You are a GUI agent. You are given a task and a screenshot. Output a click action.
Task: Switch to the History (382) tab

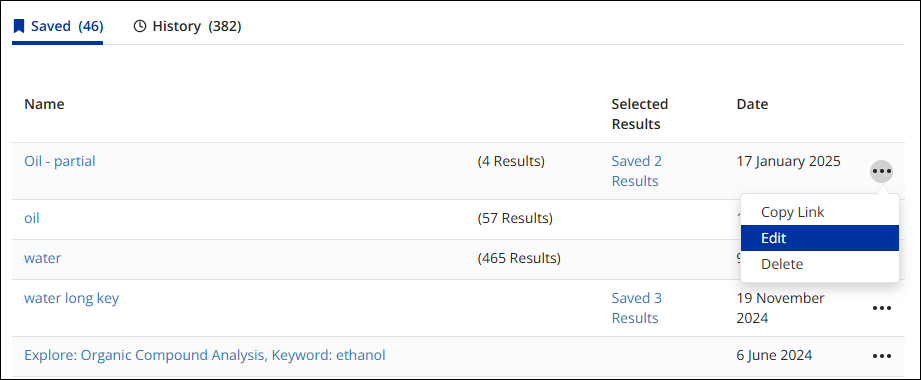pos(187,26)
